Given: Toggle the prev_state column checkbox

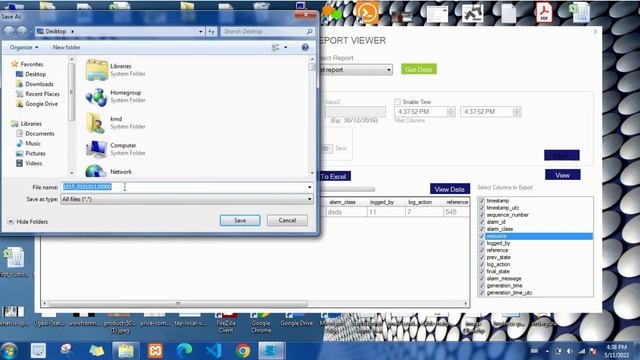Looking at the screenshot, I should point(482,258).
